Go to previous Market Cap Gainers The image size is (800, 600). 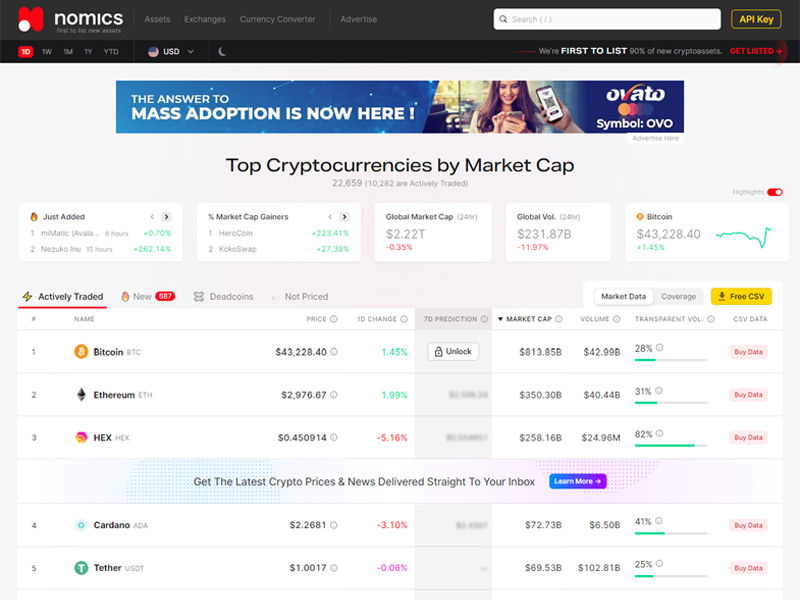pyautogui.click(x=330, y=217)
